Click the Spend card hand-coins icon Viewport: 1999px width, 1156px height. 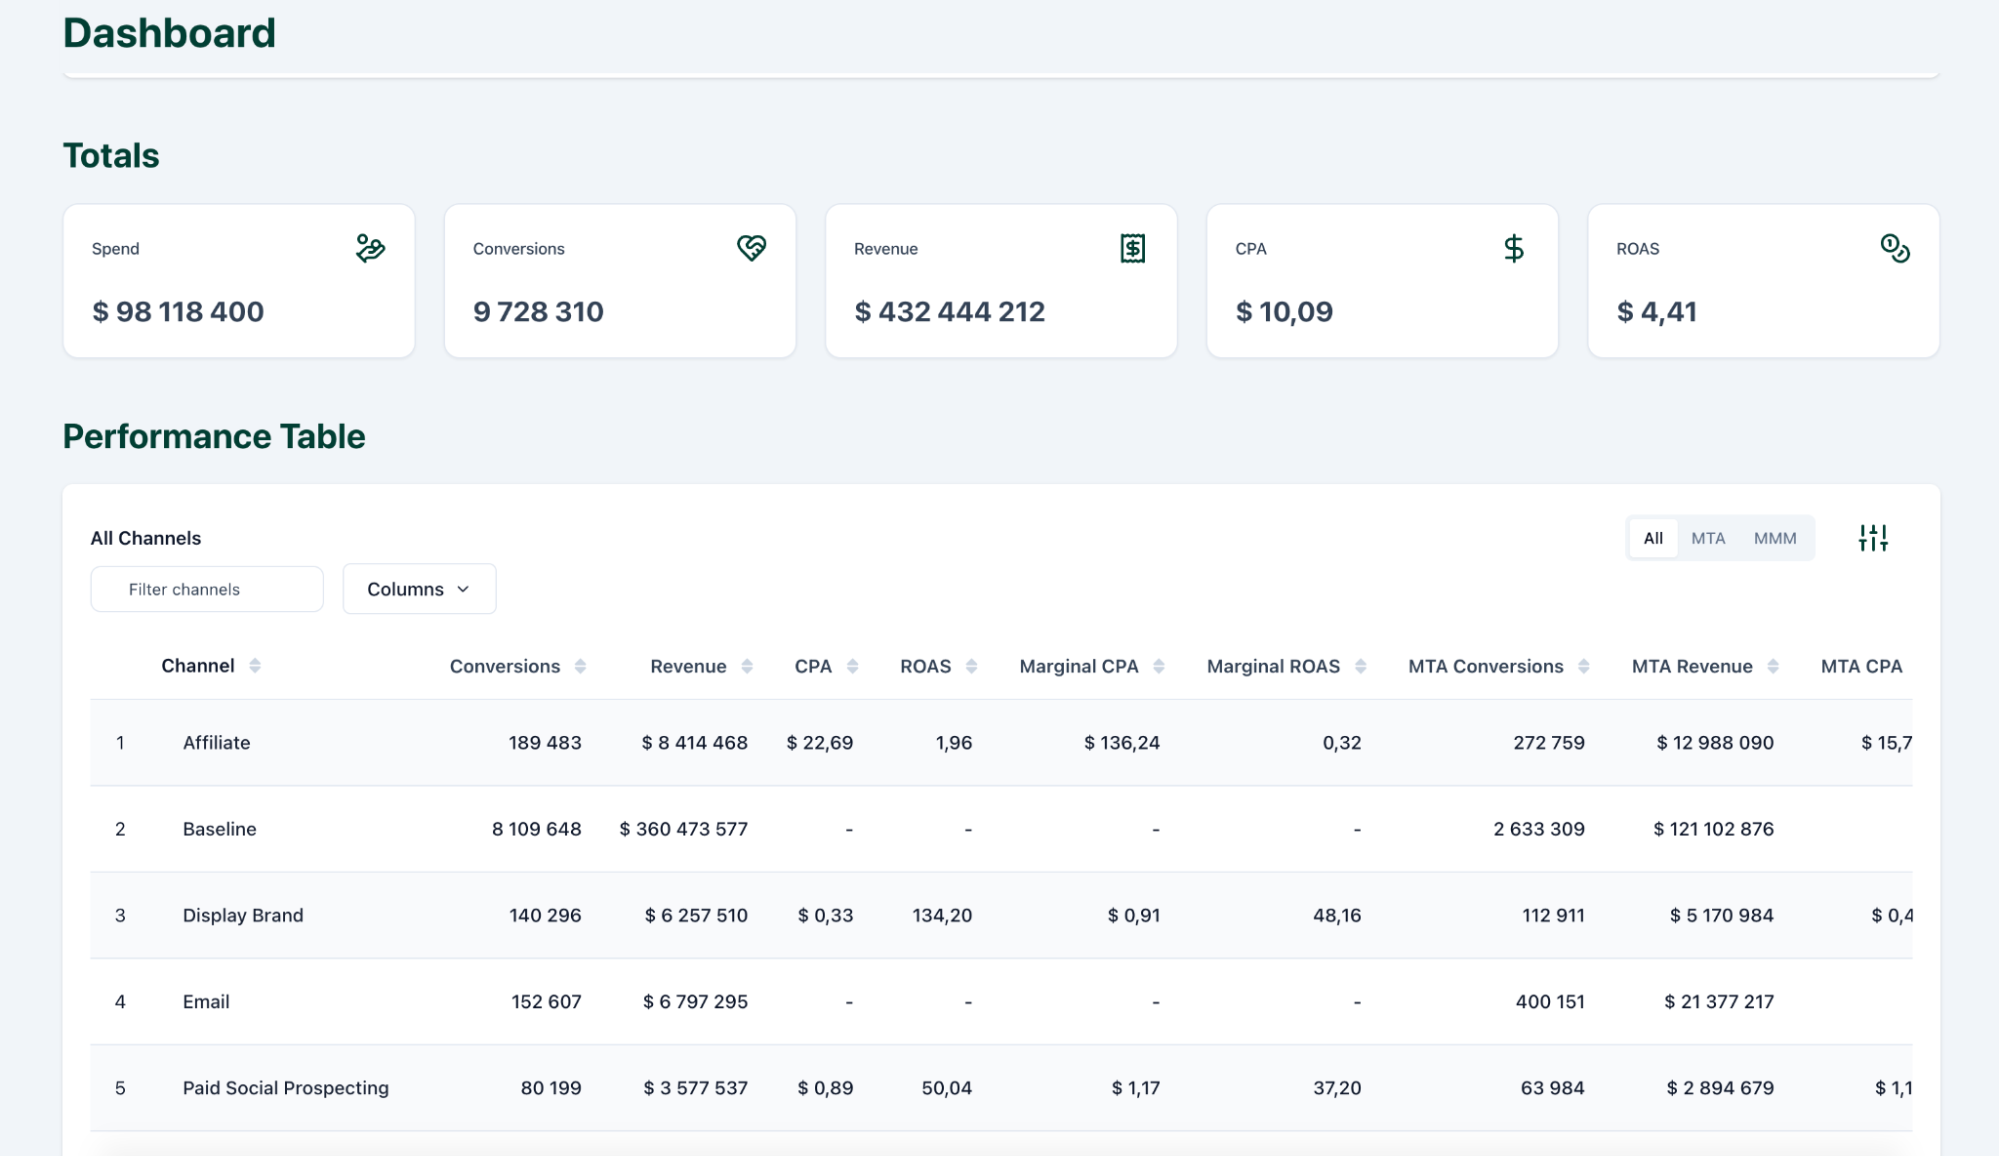click(370, 248)
